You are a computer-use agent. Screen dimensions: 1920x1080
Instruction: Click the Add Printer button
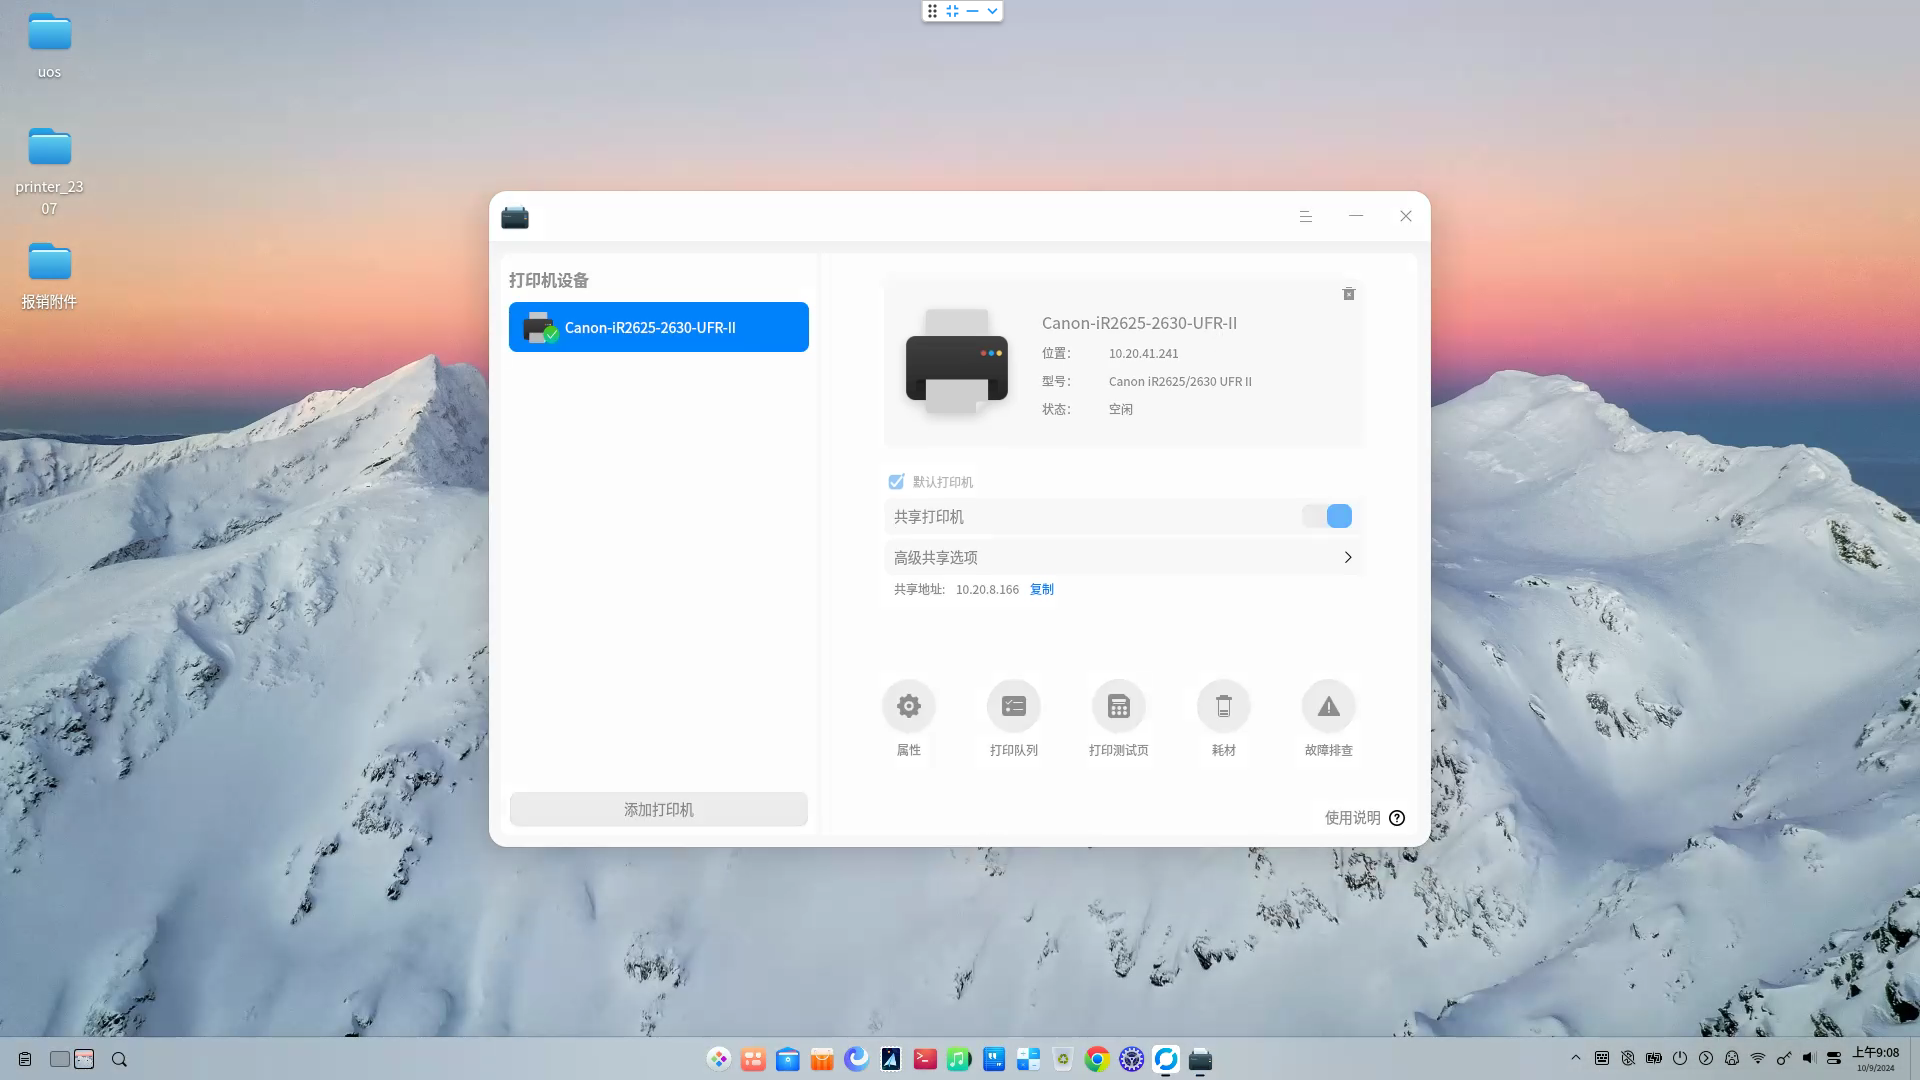click(x=658, y=809)
